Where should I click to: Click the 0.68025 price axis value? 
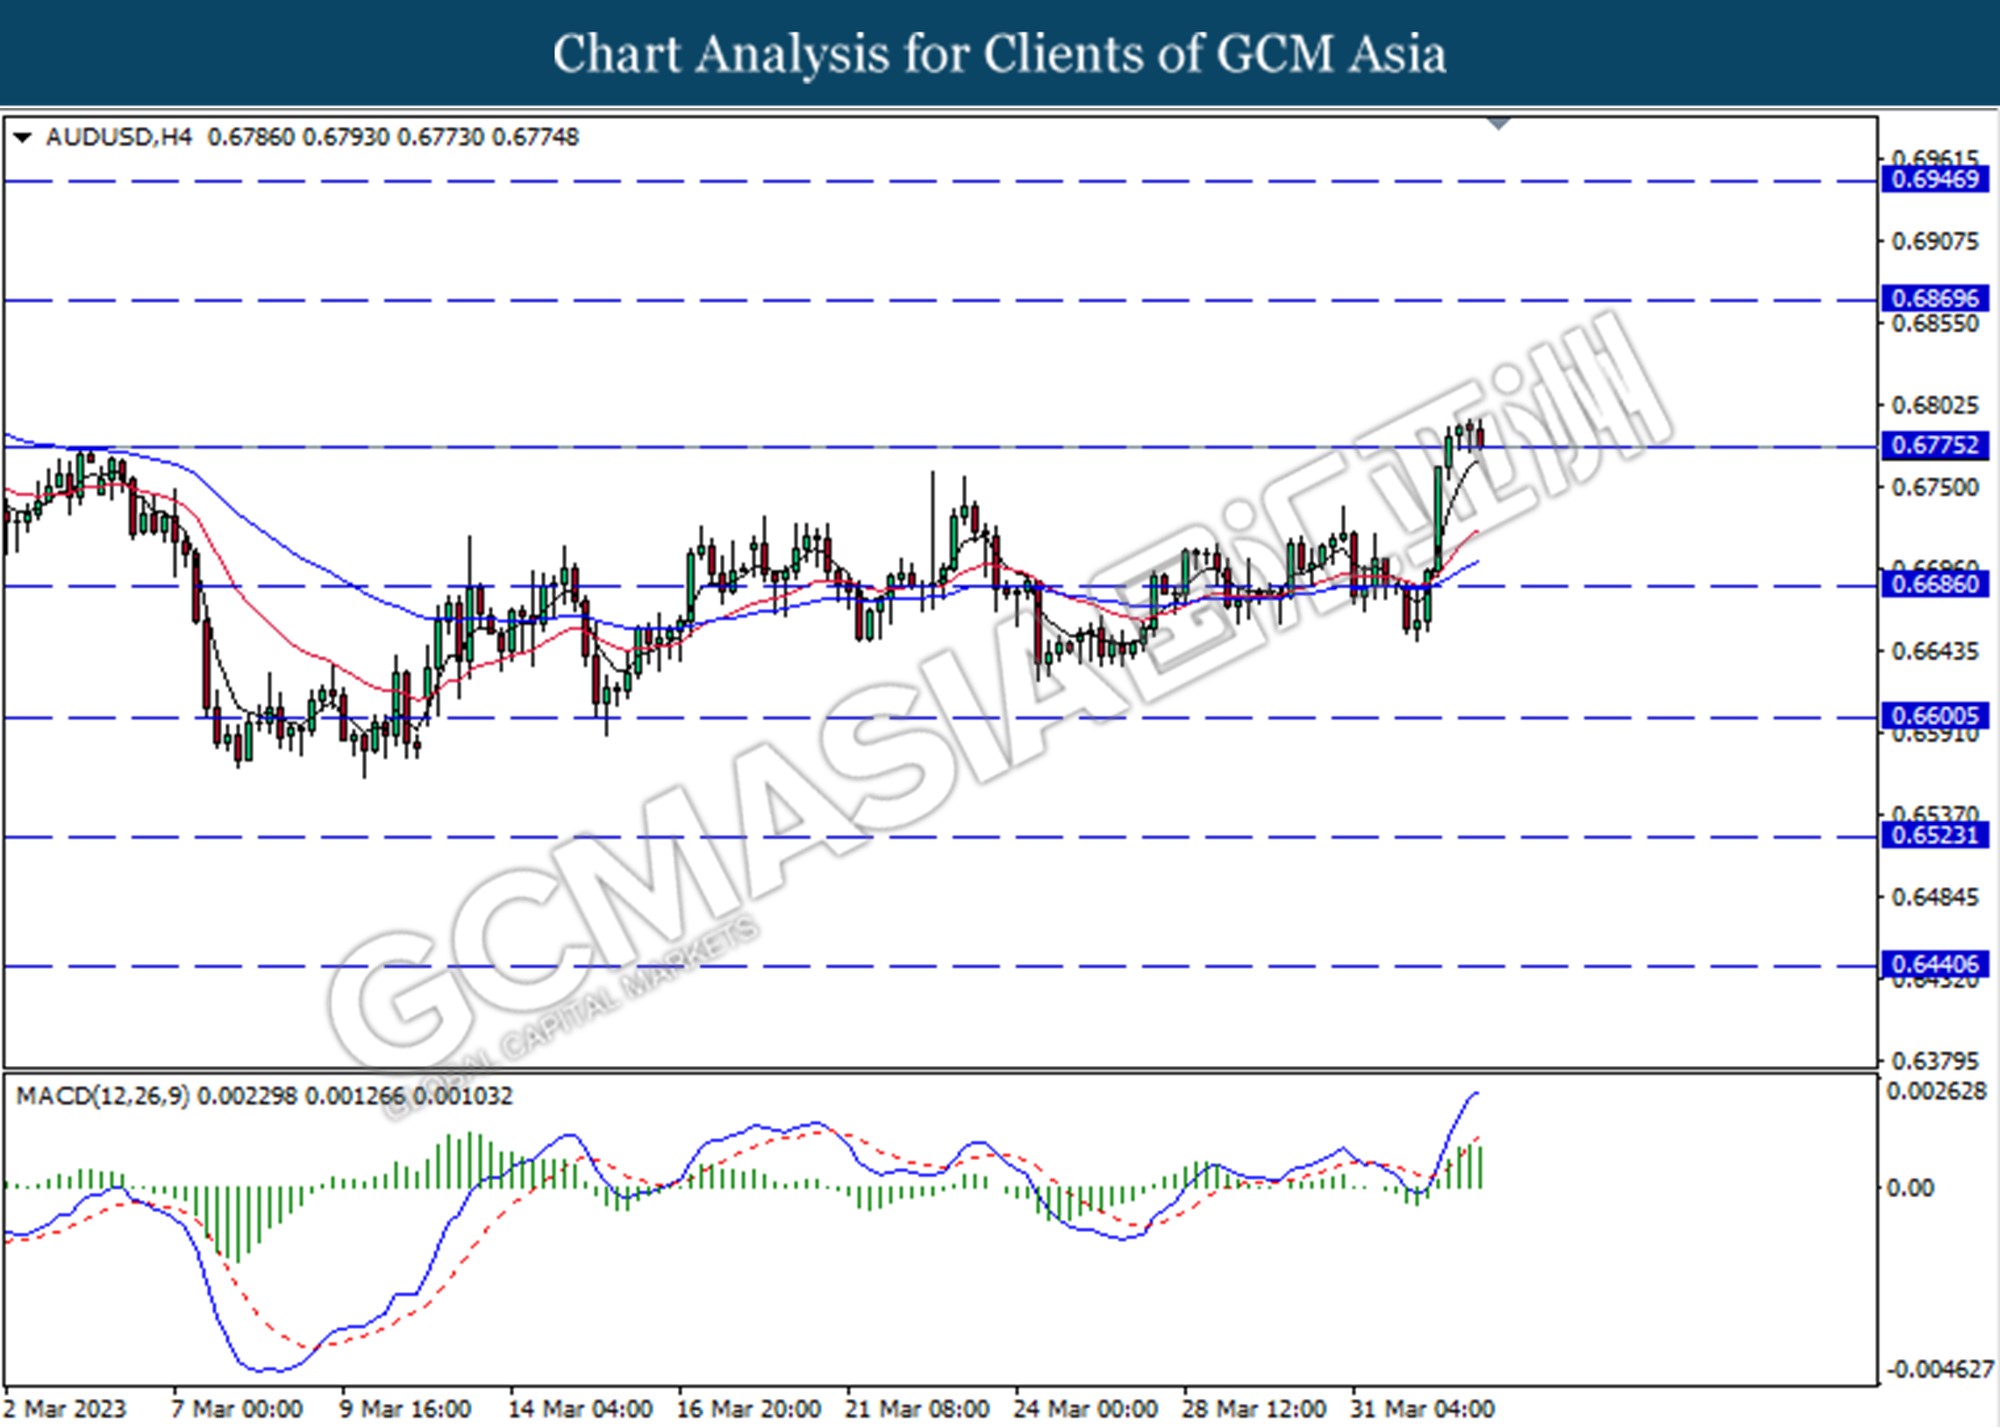click(x=1934, y=405)
